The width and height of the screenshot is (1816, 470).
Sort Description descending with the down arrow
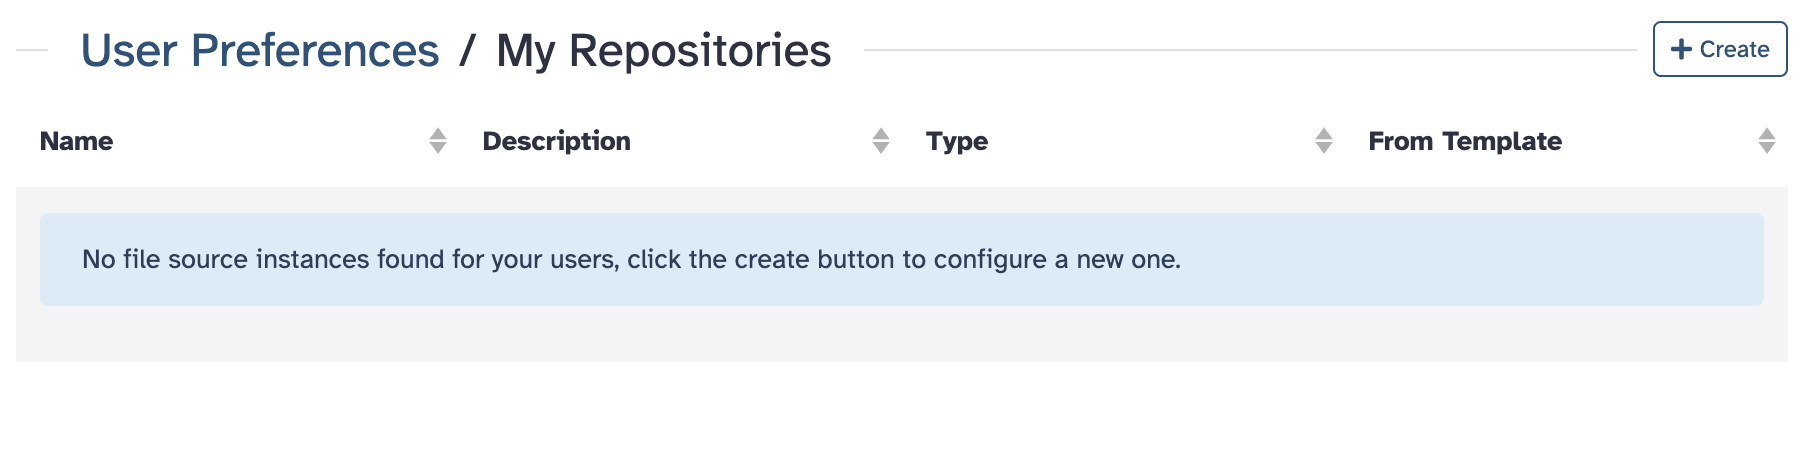881,148
